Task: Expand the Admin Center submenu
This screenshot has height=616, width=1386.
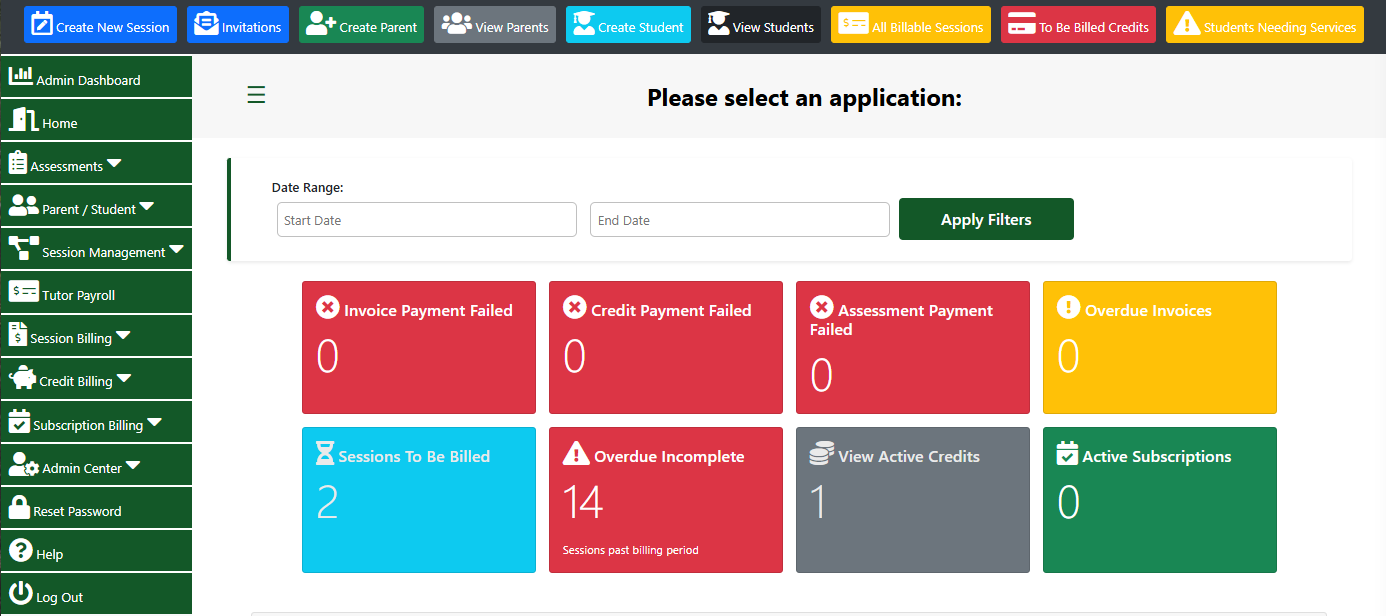Action: 133,465
